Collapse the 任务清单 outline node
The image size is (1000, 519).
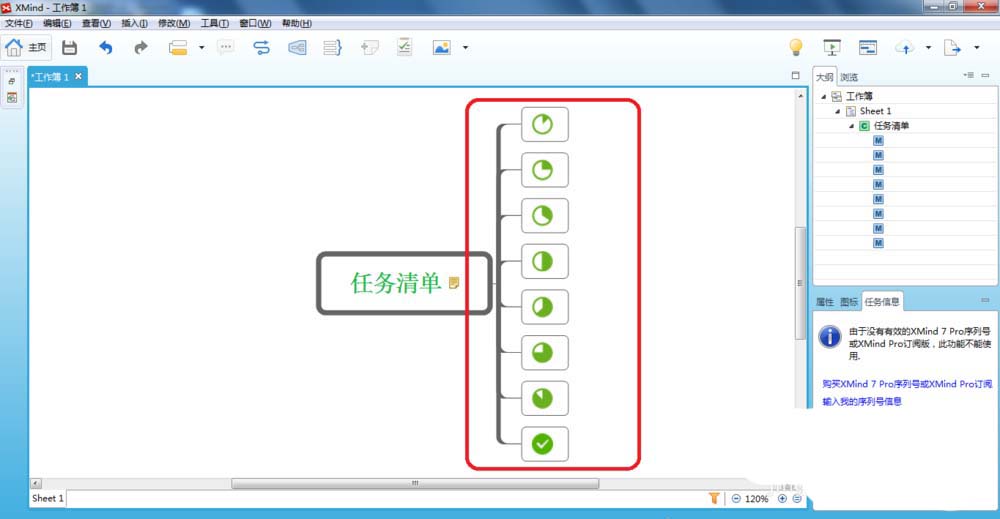(x=851, y=126)
